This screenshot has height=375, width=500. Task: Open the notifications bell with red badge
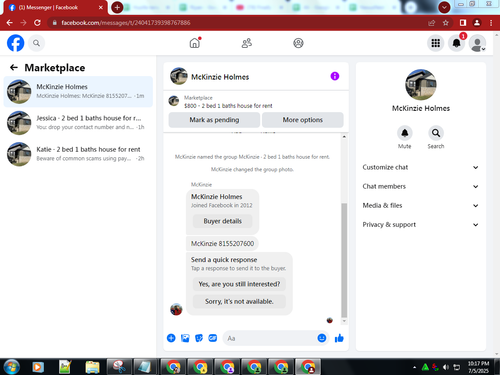pos(456,43)
